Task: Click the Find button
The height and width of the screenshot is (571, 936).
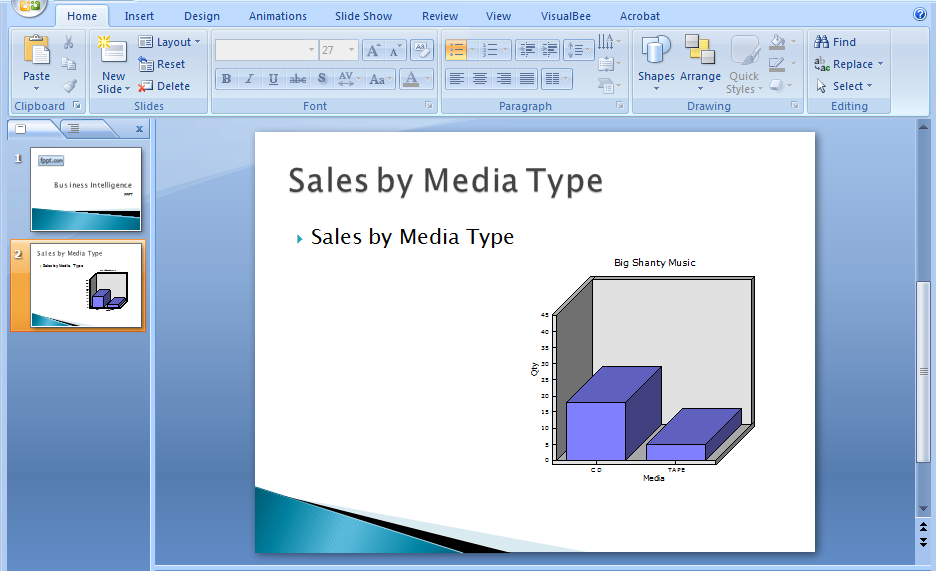Action: (835, 42)
